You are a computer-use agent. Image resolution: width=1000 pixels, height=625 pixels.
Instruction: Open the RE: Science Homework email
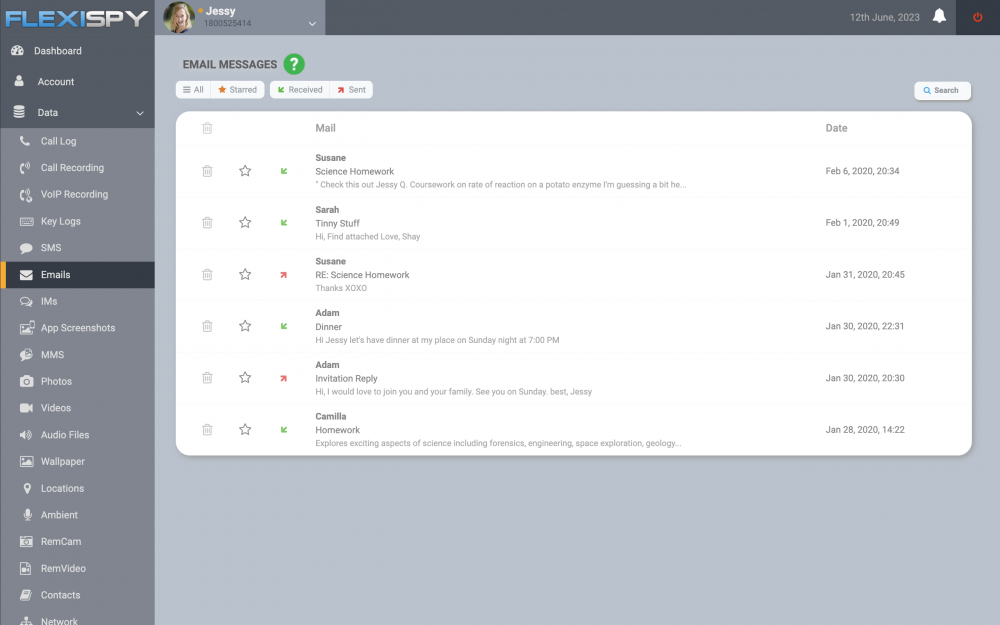click(362, 275)
